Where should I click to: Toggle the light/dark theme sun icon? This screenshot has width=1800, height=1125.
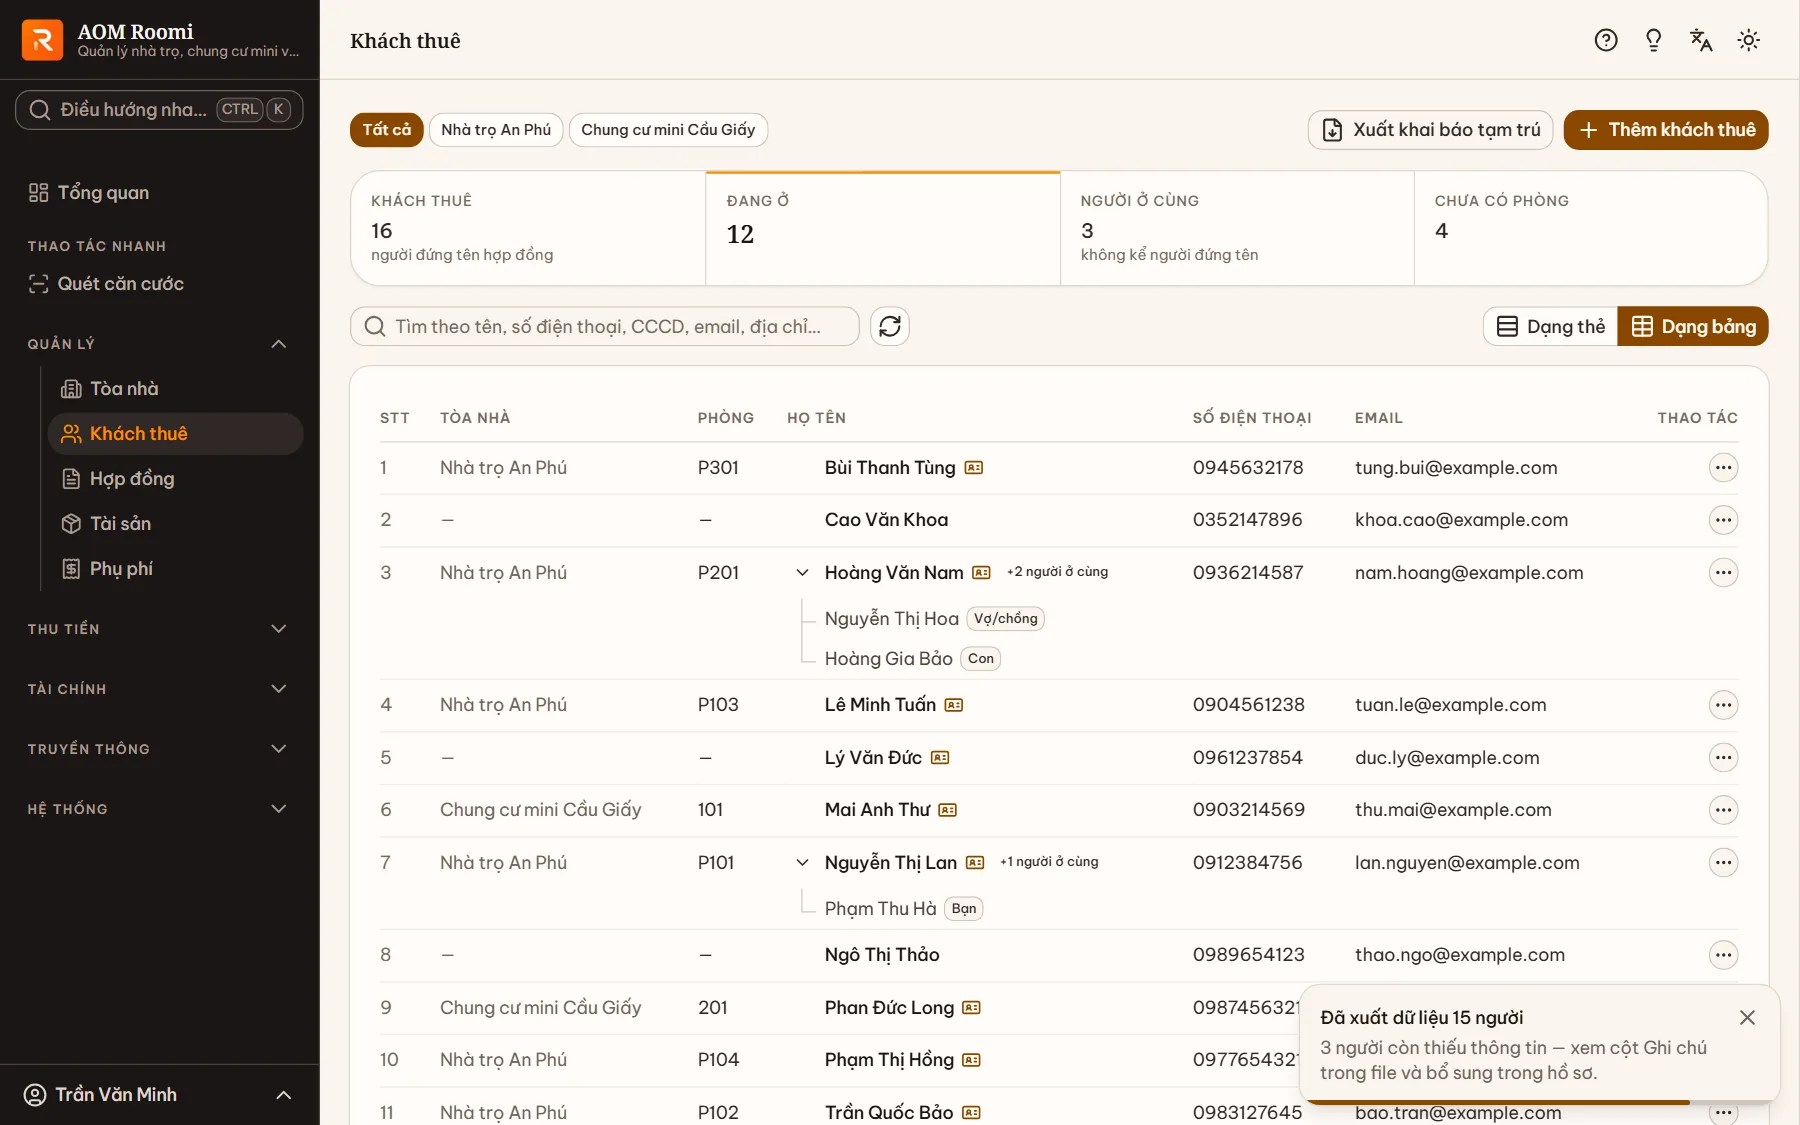(x=1748, y=40)
